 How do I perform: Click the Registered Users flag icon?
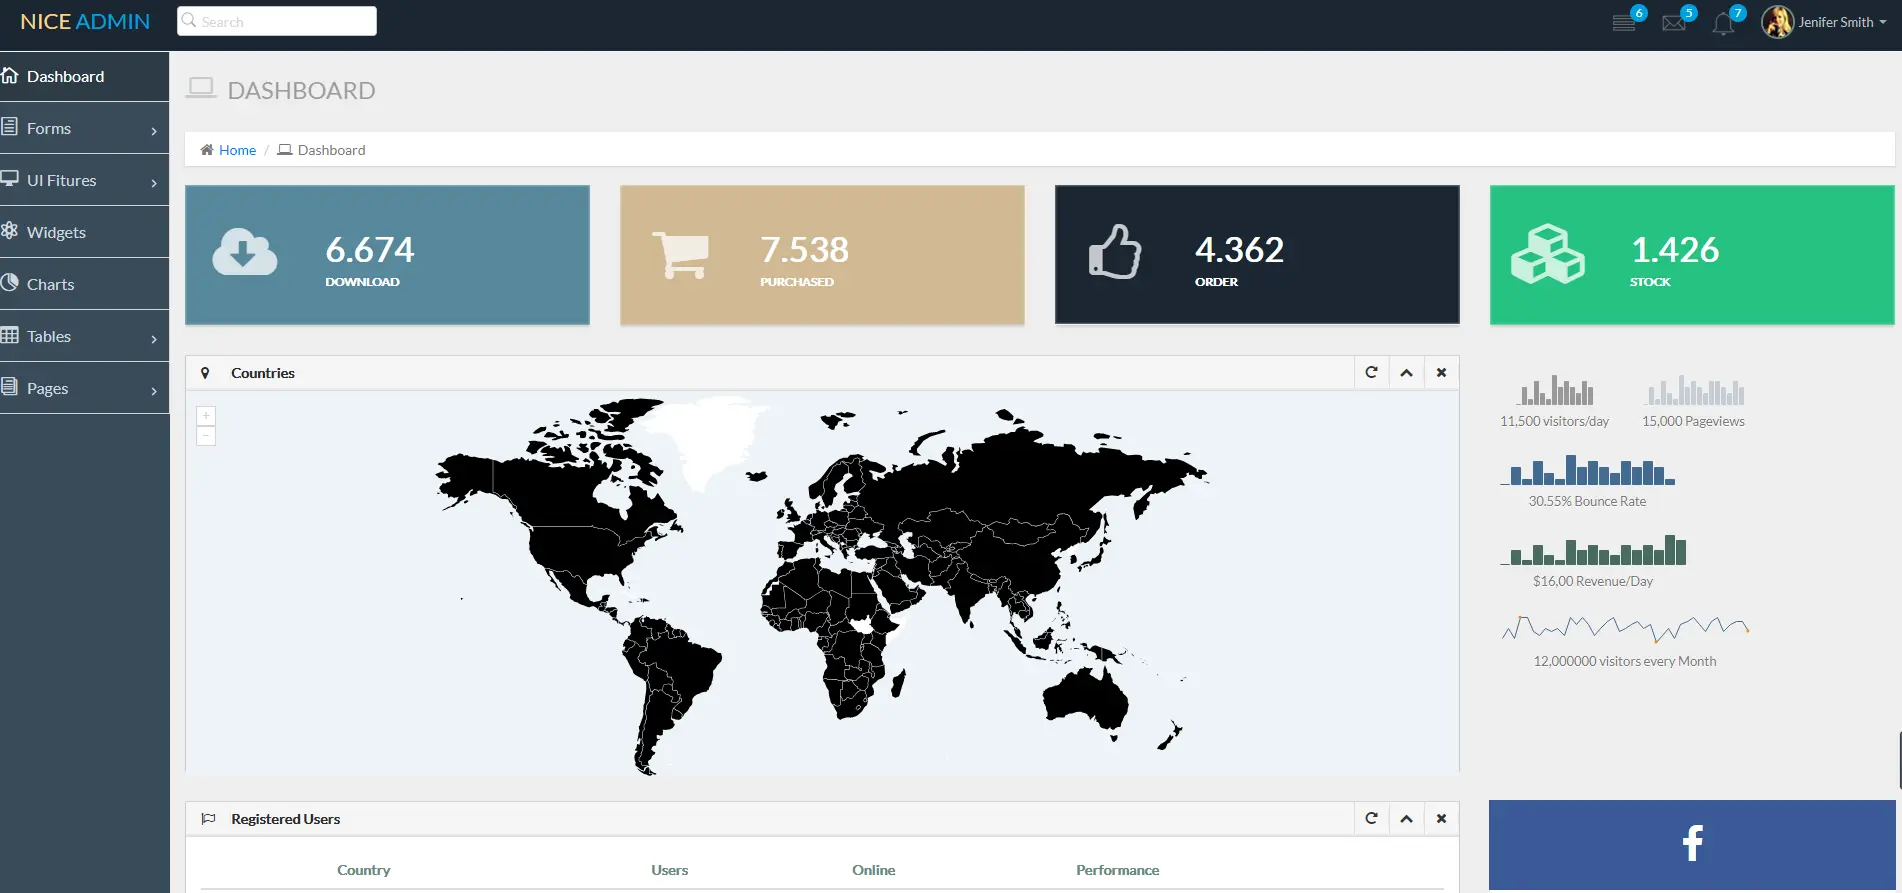208,819
